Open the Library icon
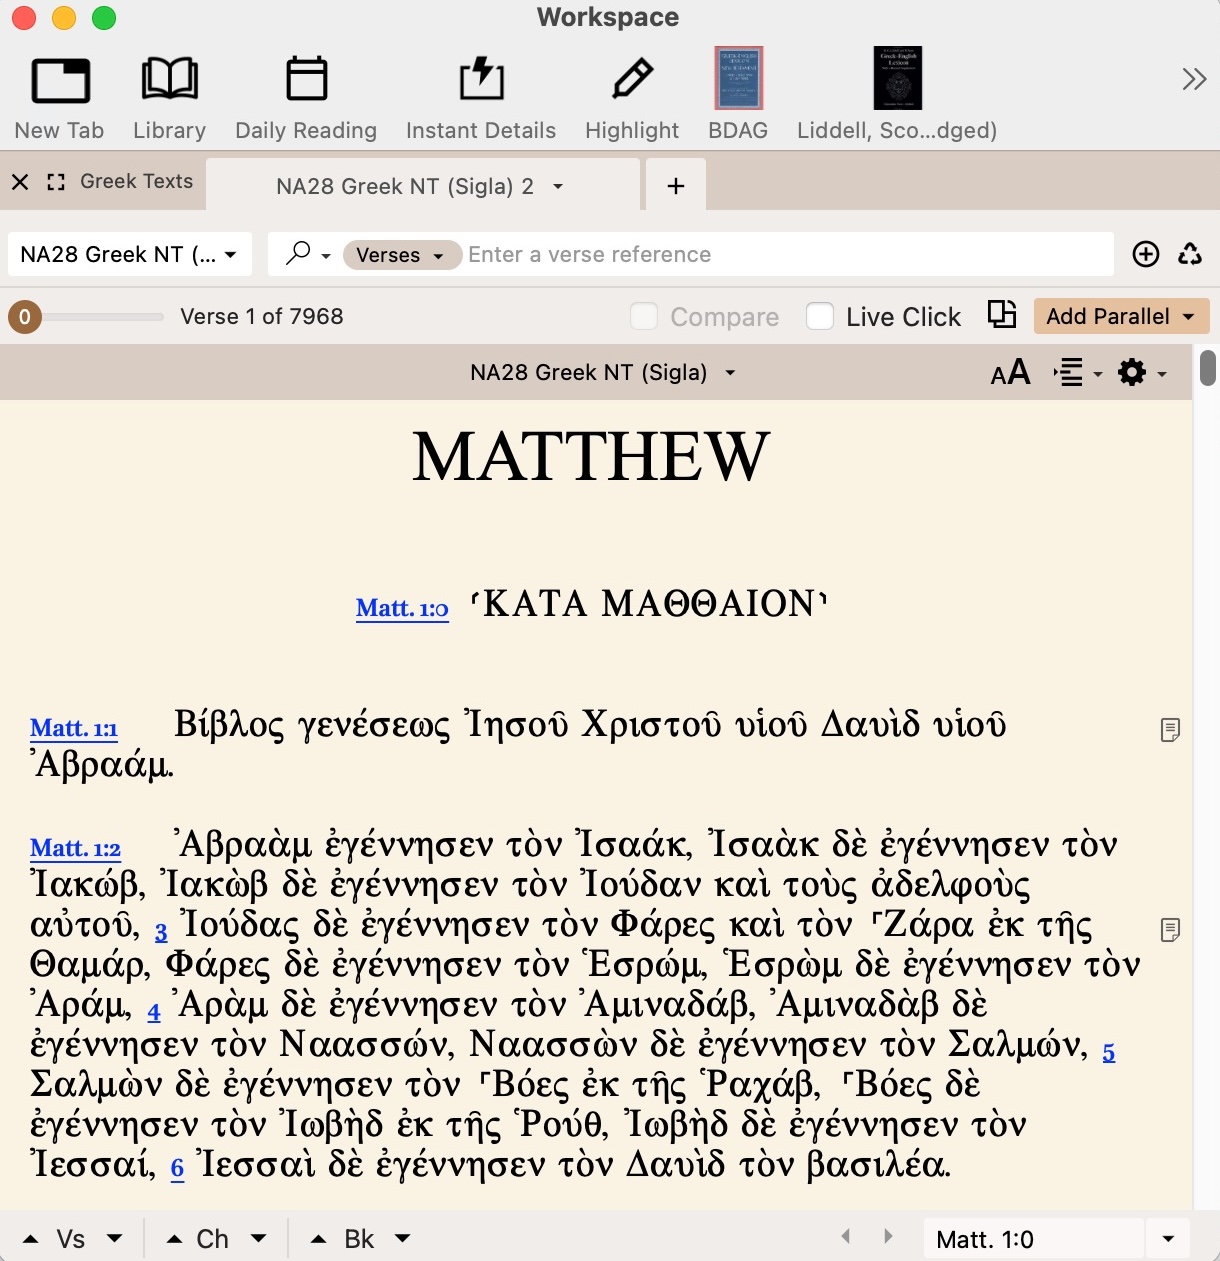 169,79
